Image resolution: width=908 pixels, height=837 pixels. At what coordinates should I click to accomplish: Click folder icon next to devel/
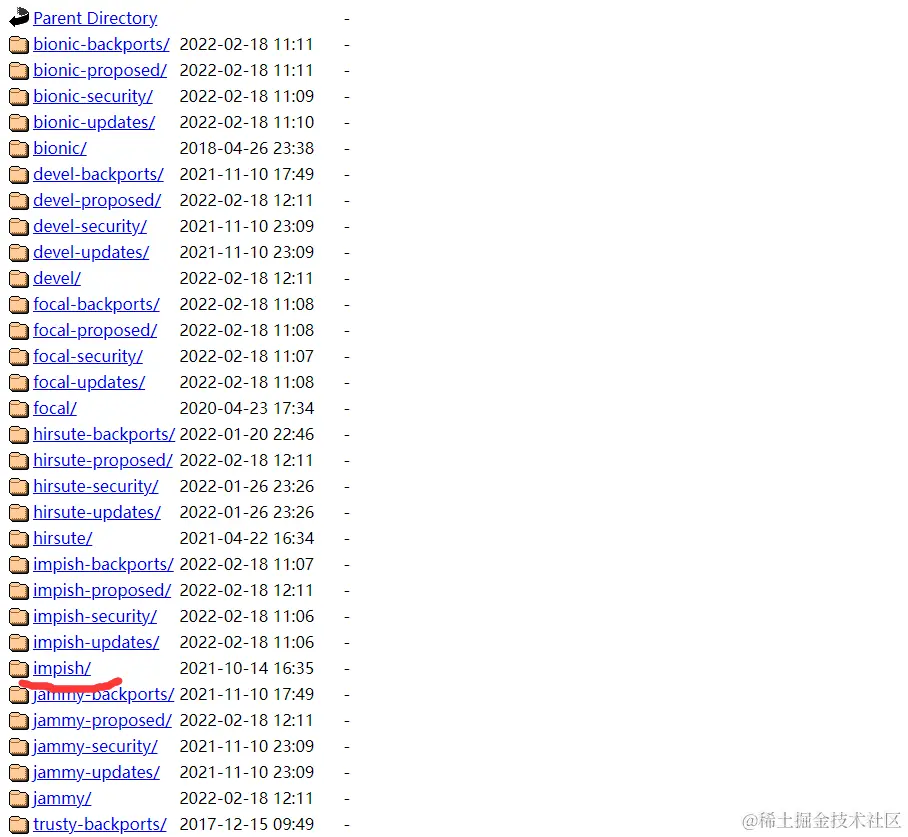pos(19,279)
